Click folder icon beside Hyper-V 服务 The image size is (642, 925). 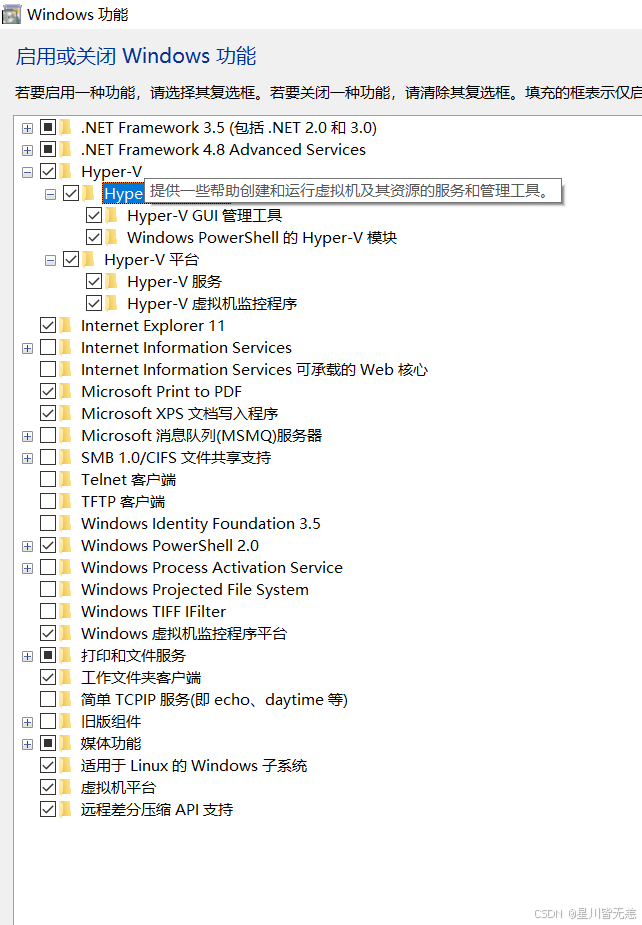112,281
